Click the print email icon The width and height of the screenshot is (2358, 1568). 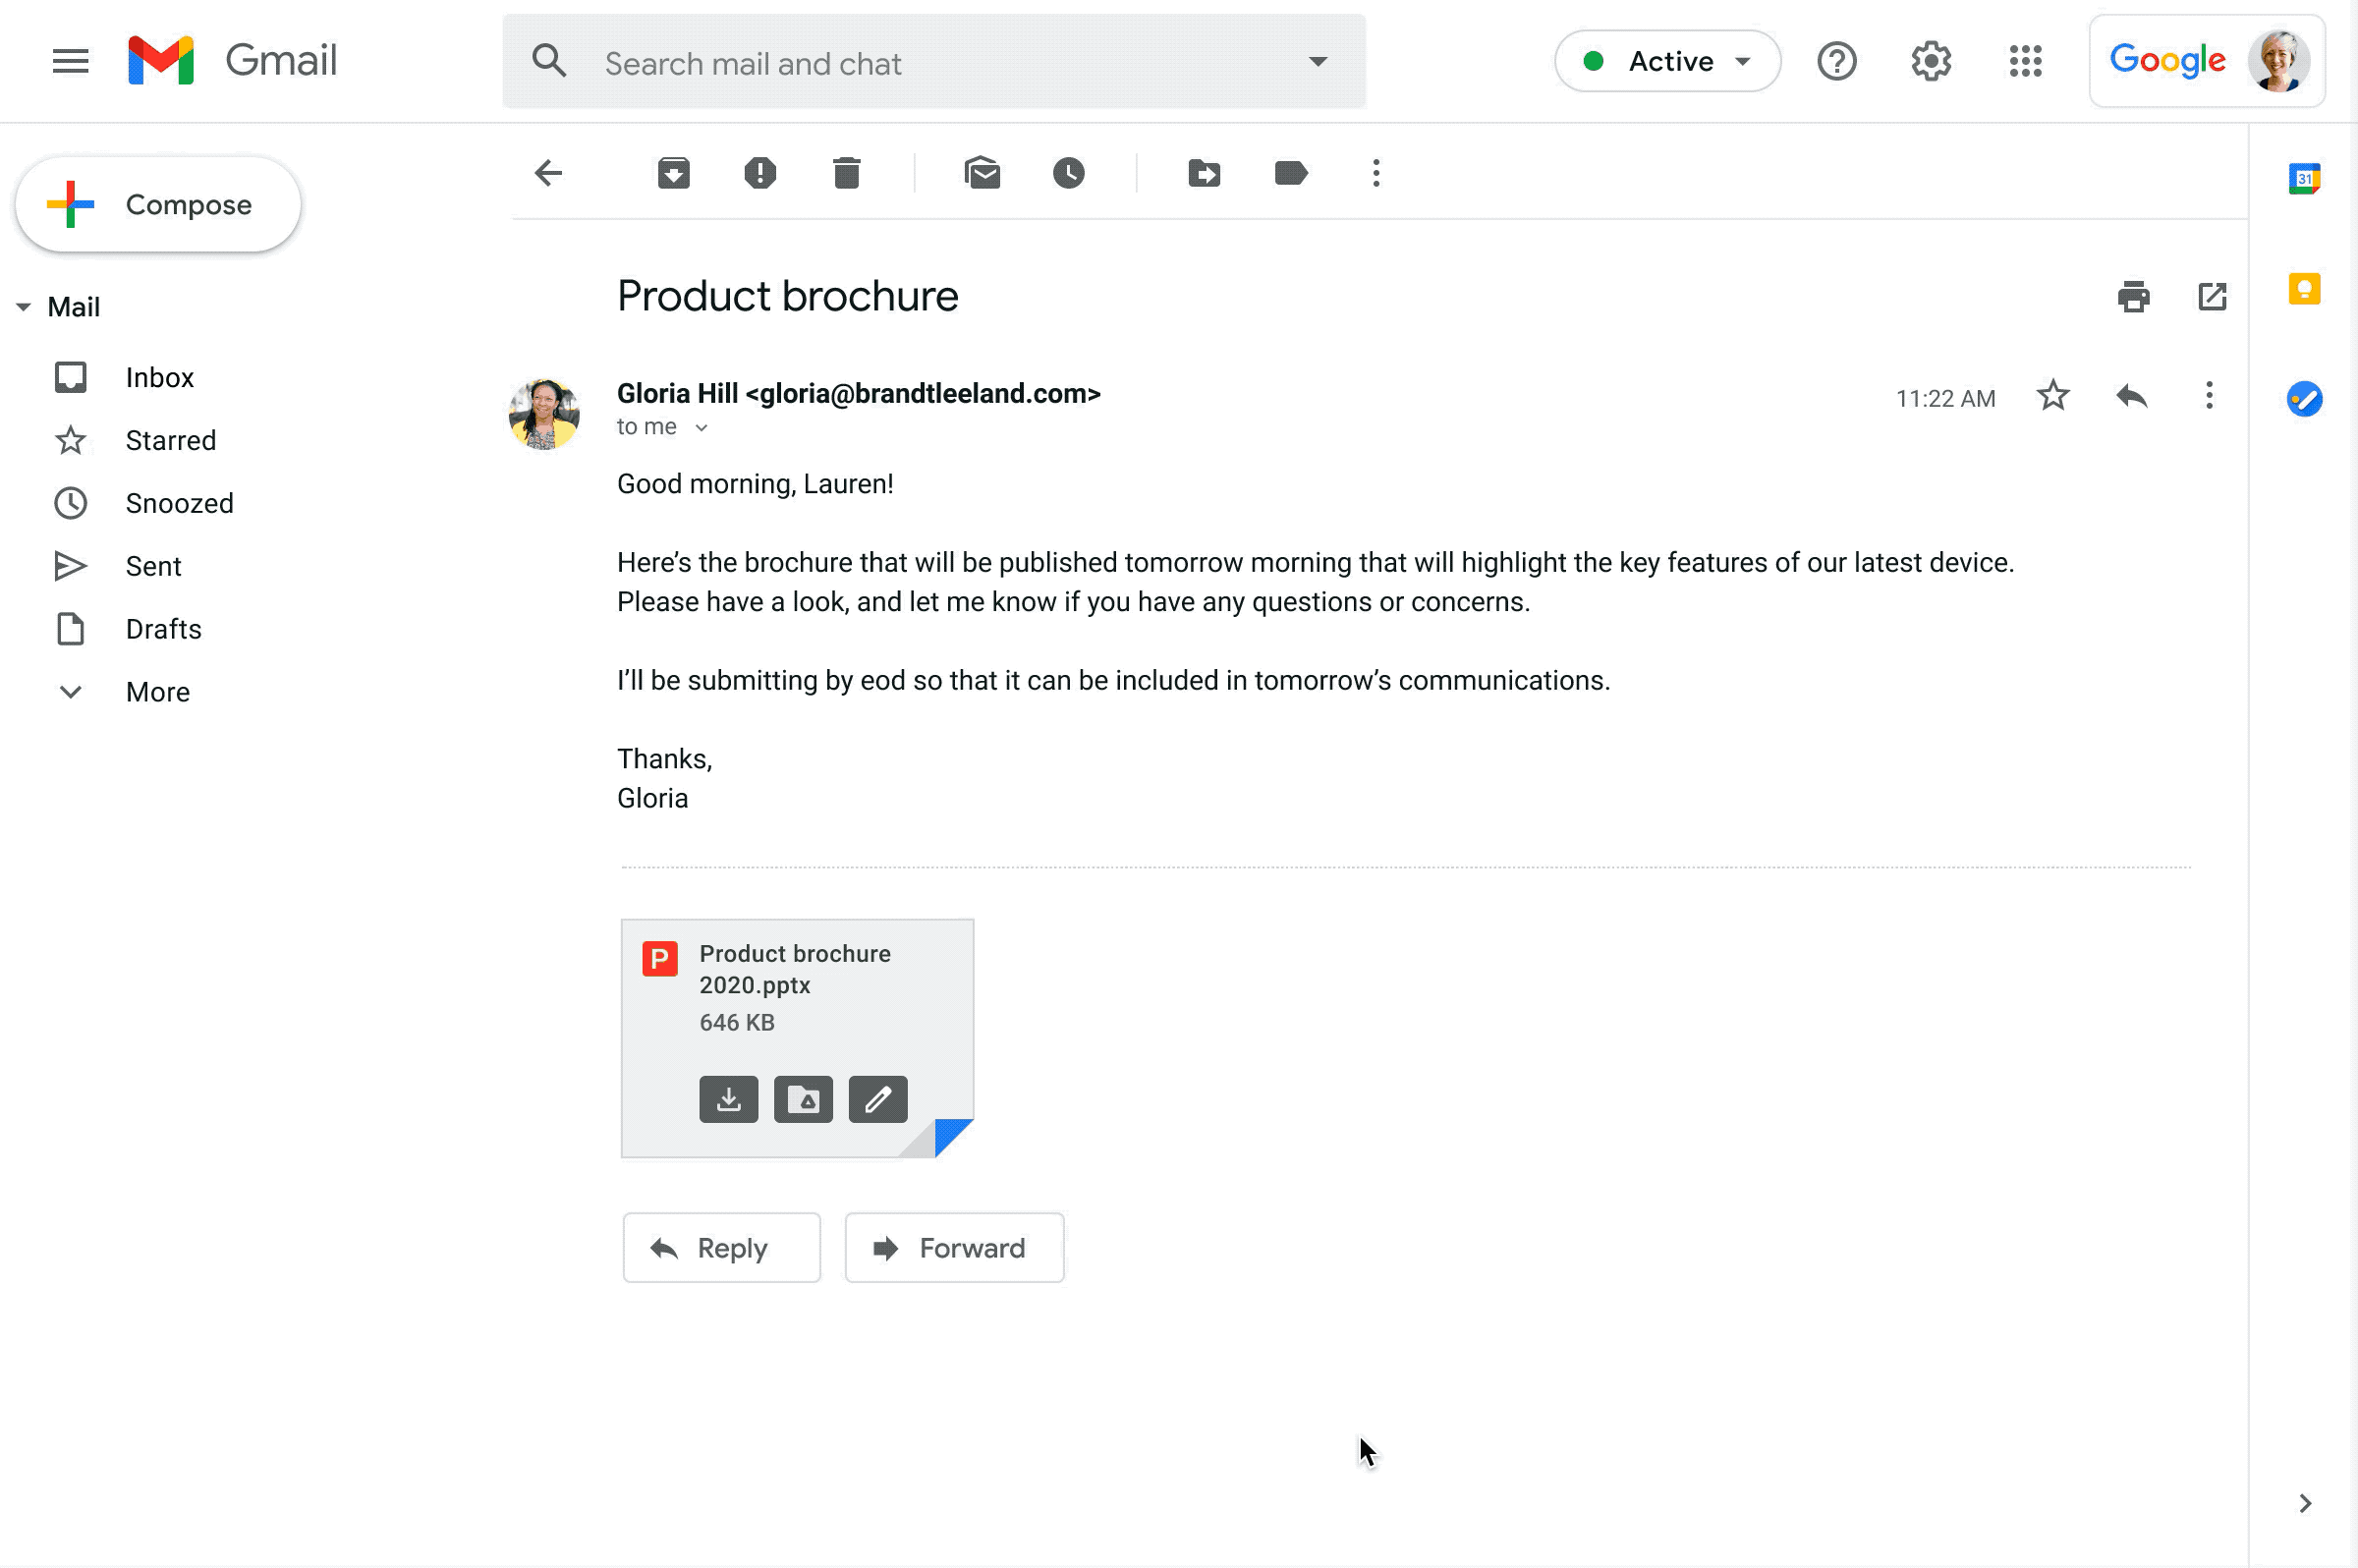2132,294
